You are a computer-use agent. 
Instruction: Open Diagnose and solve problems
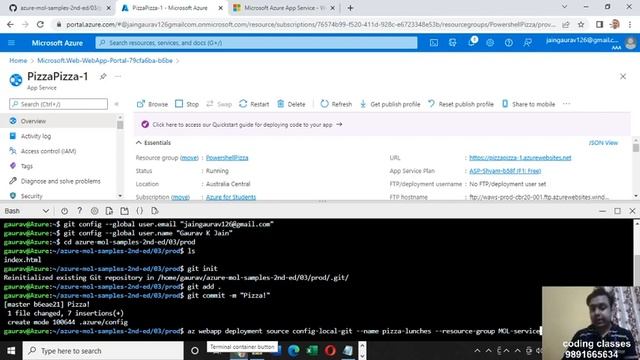(58, 181)
